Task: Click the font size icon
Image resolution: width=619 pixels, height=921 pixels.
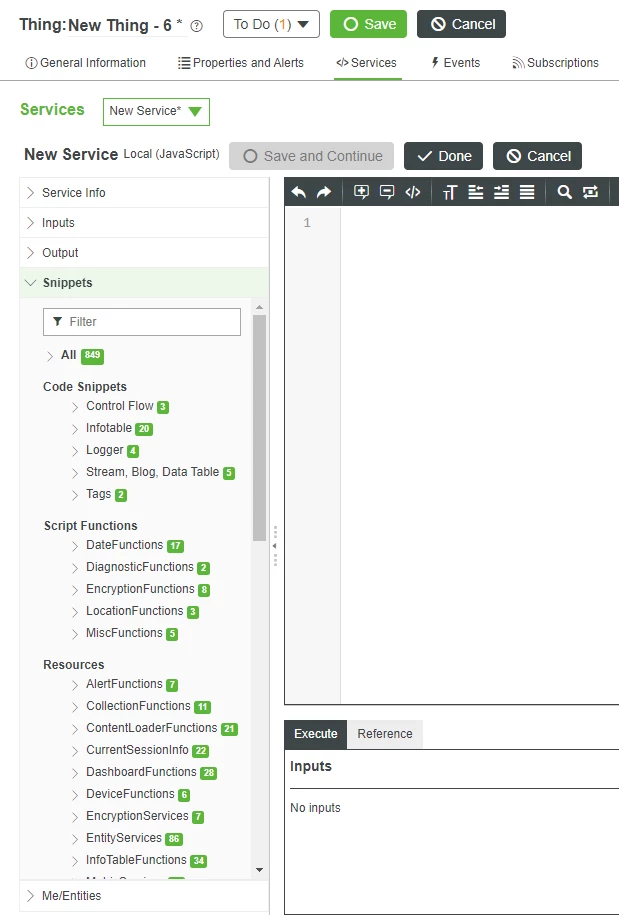Action: click(450, 192)
